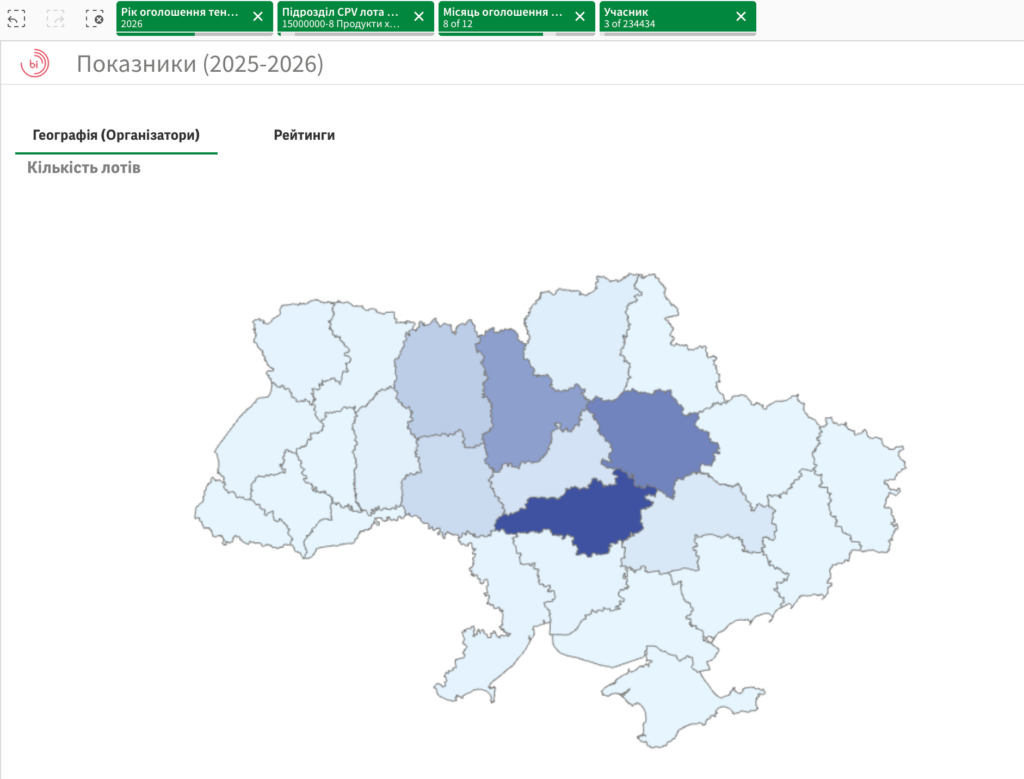Remove the announcement month filter
The image size is (1024, 779).
[x=580, y=17]
